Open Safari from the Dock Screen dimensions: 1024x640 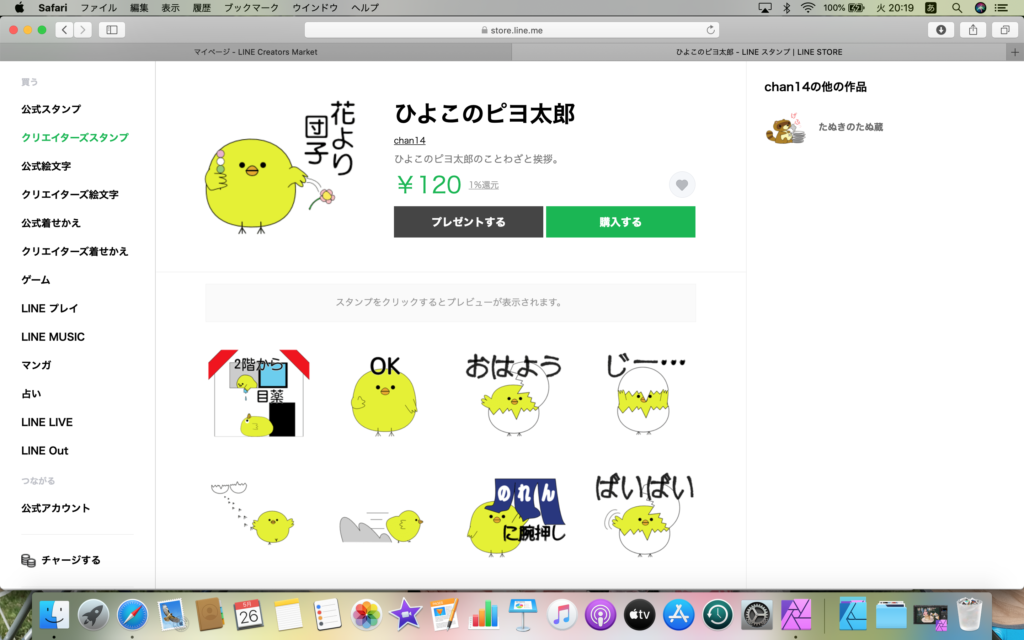click(133, 615)
